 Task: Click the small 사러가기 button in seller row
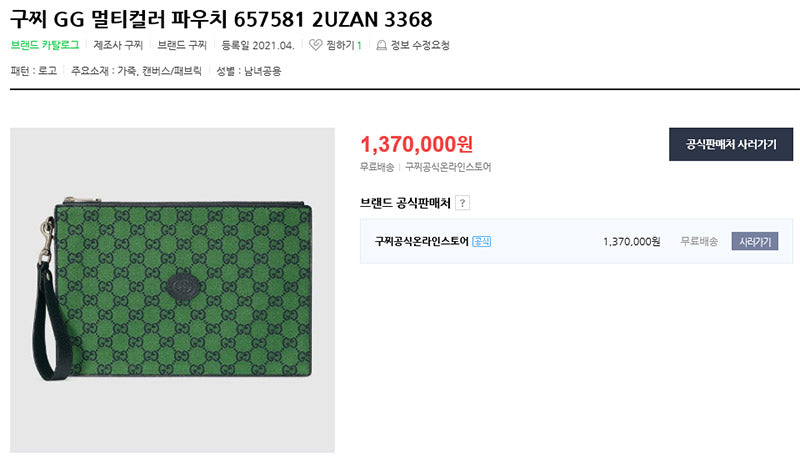click(x=755, y=241)
